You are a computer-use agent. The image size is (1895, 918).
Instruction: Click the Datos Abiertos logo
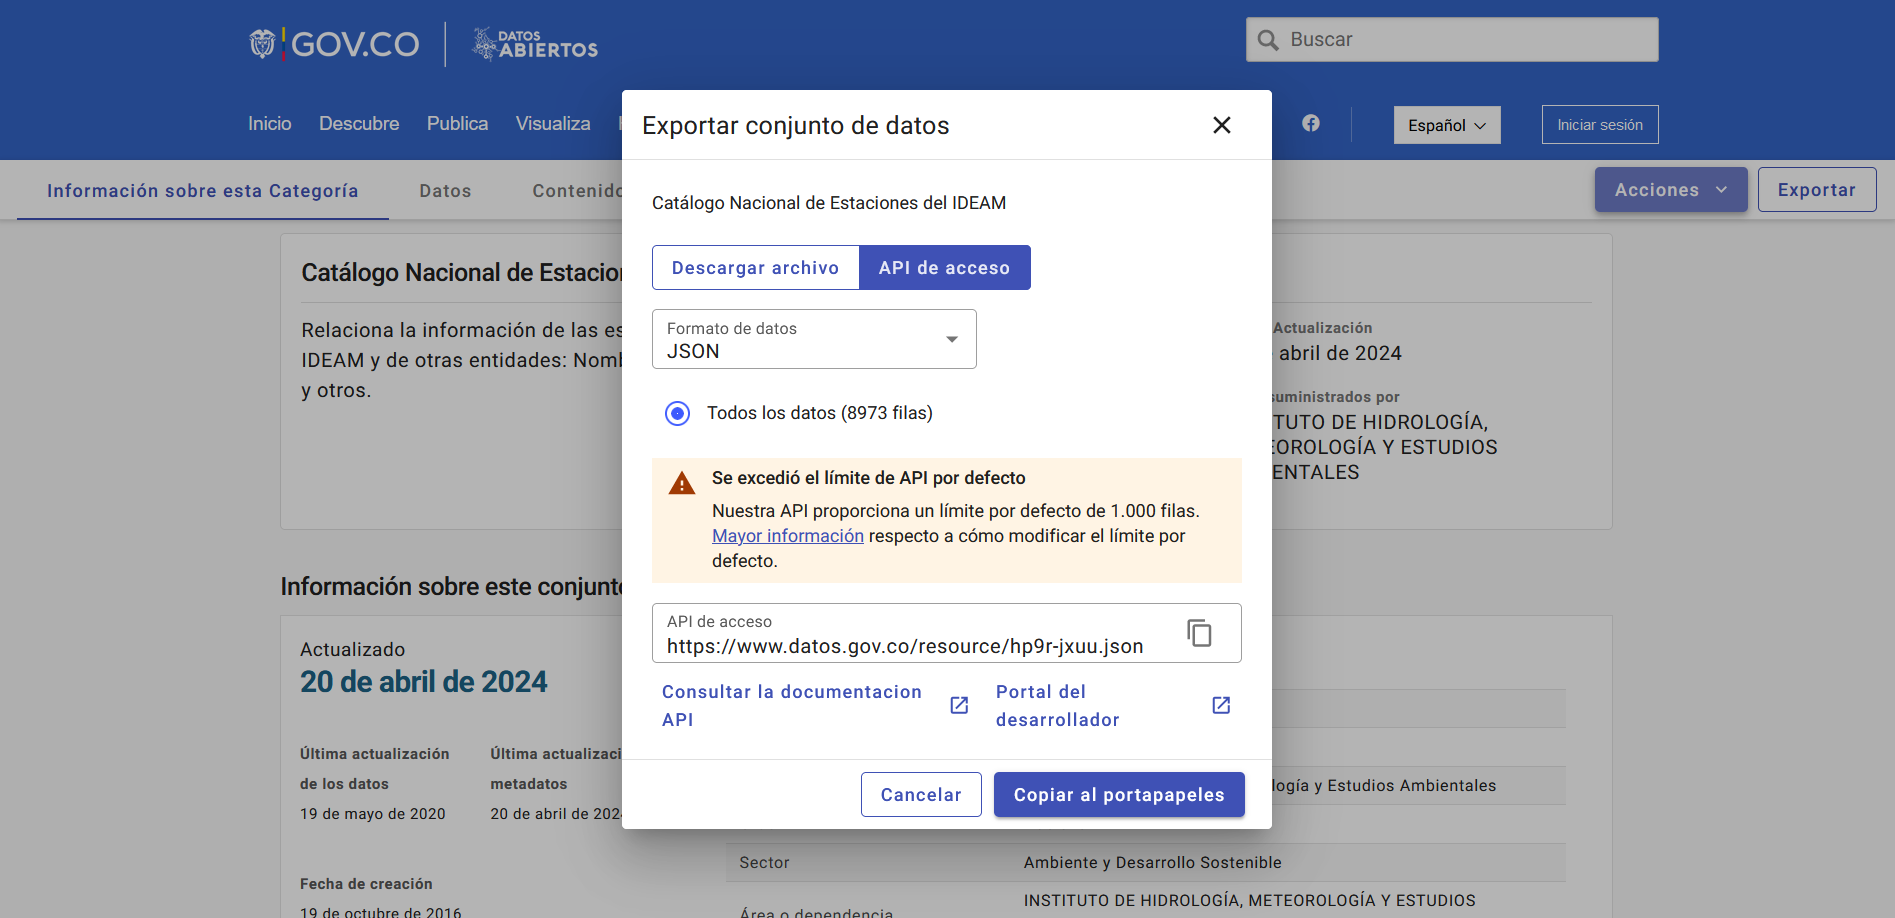click(x=535, y=44)
